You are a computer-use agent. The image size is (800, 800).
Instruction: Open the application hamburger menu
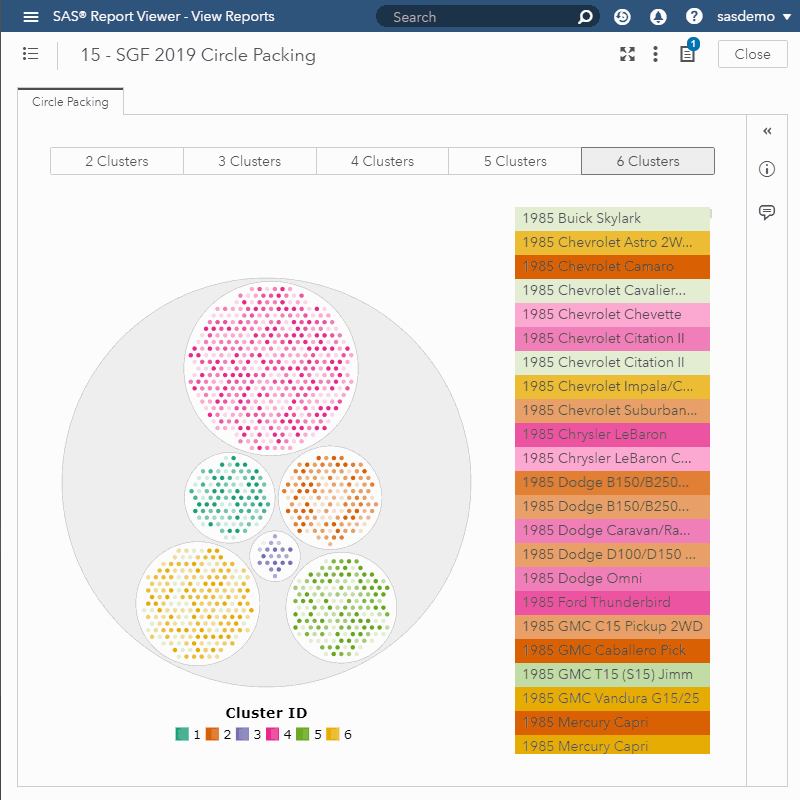pyautogui.click(x=29, y=16)
